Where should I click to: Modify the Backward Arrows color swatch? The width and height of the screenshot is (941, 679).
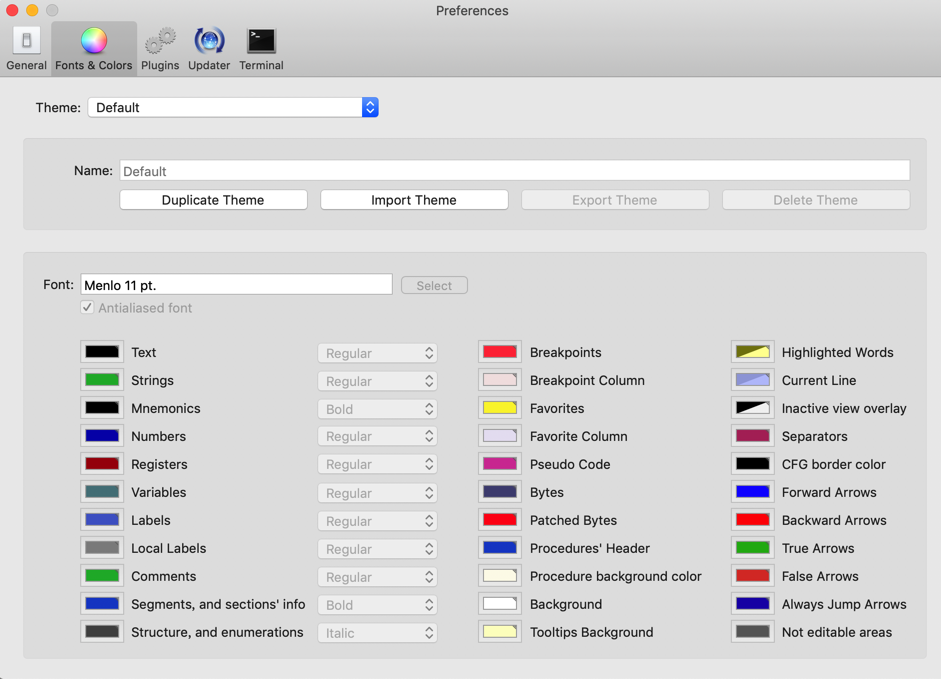[x=753, y=520]
